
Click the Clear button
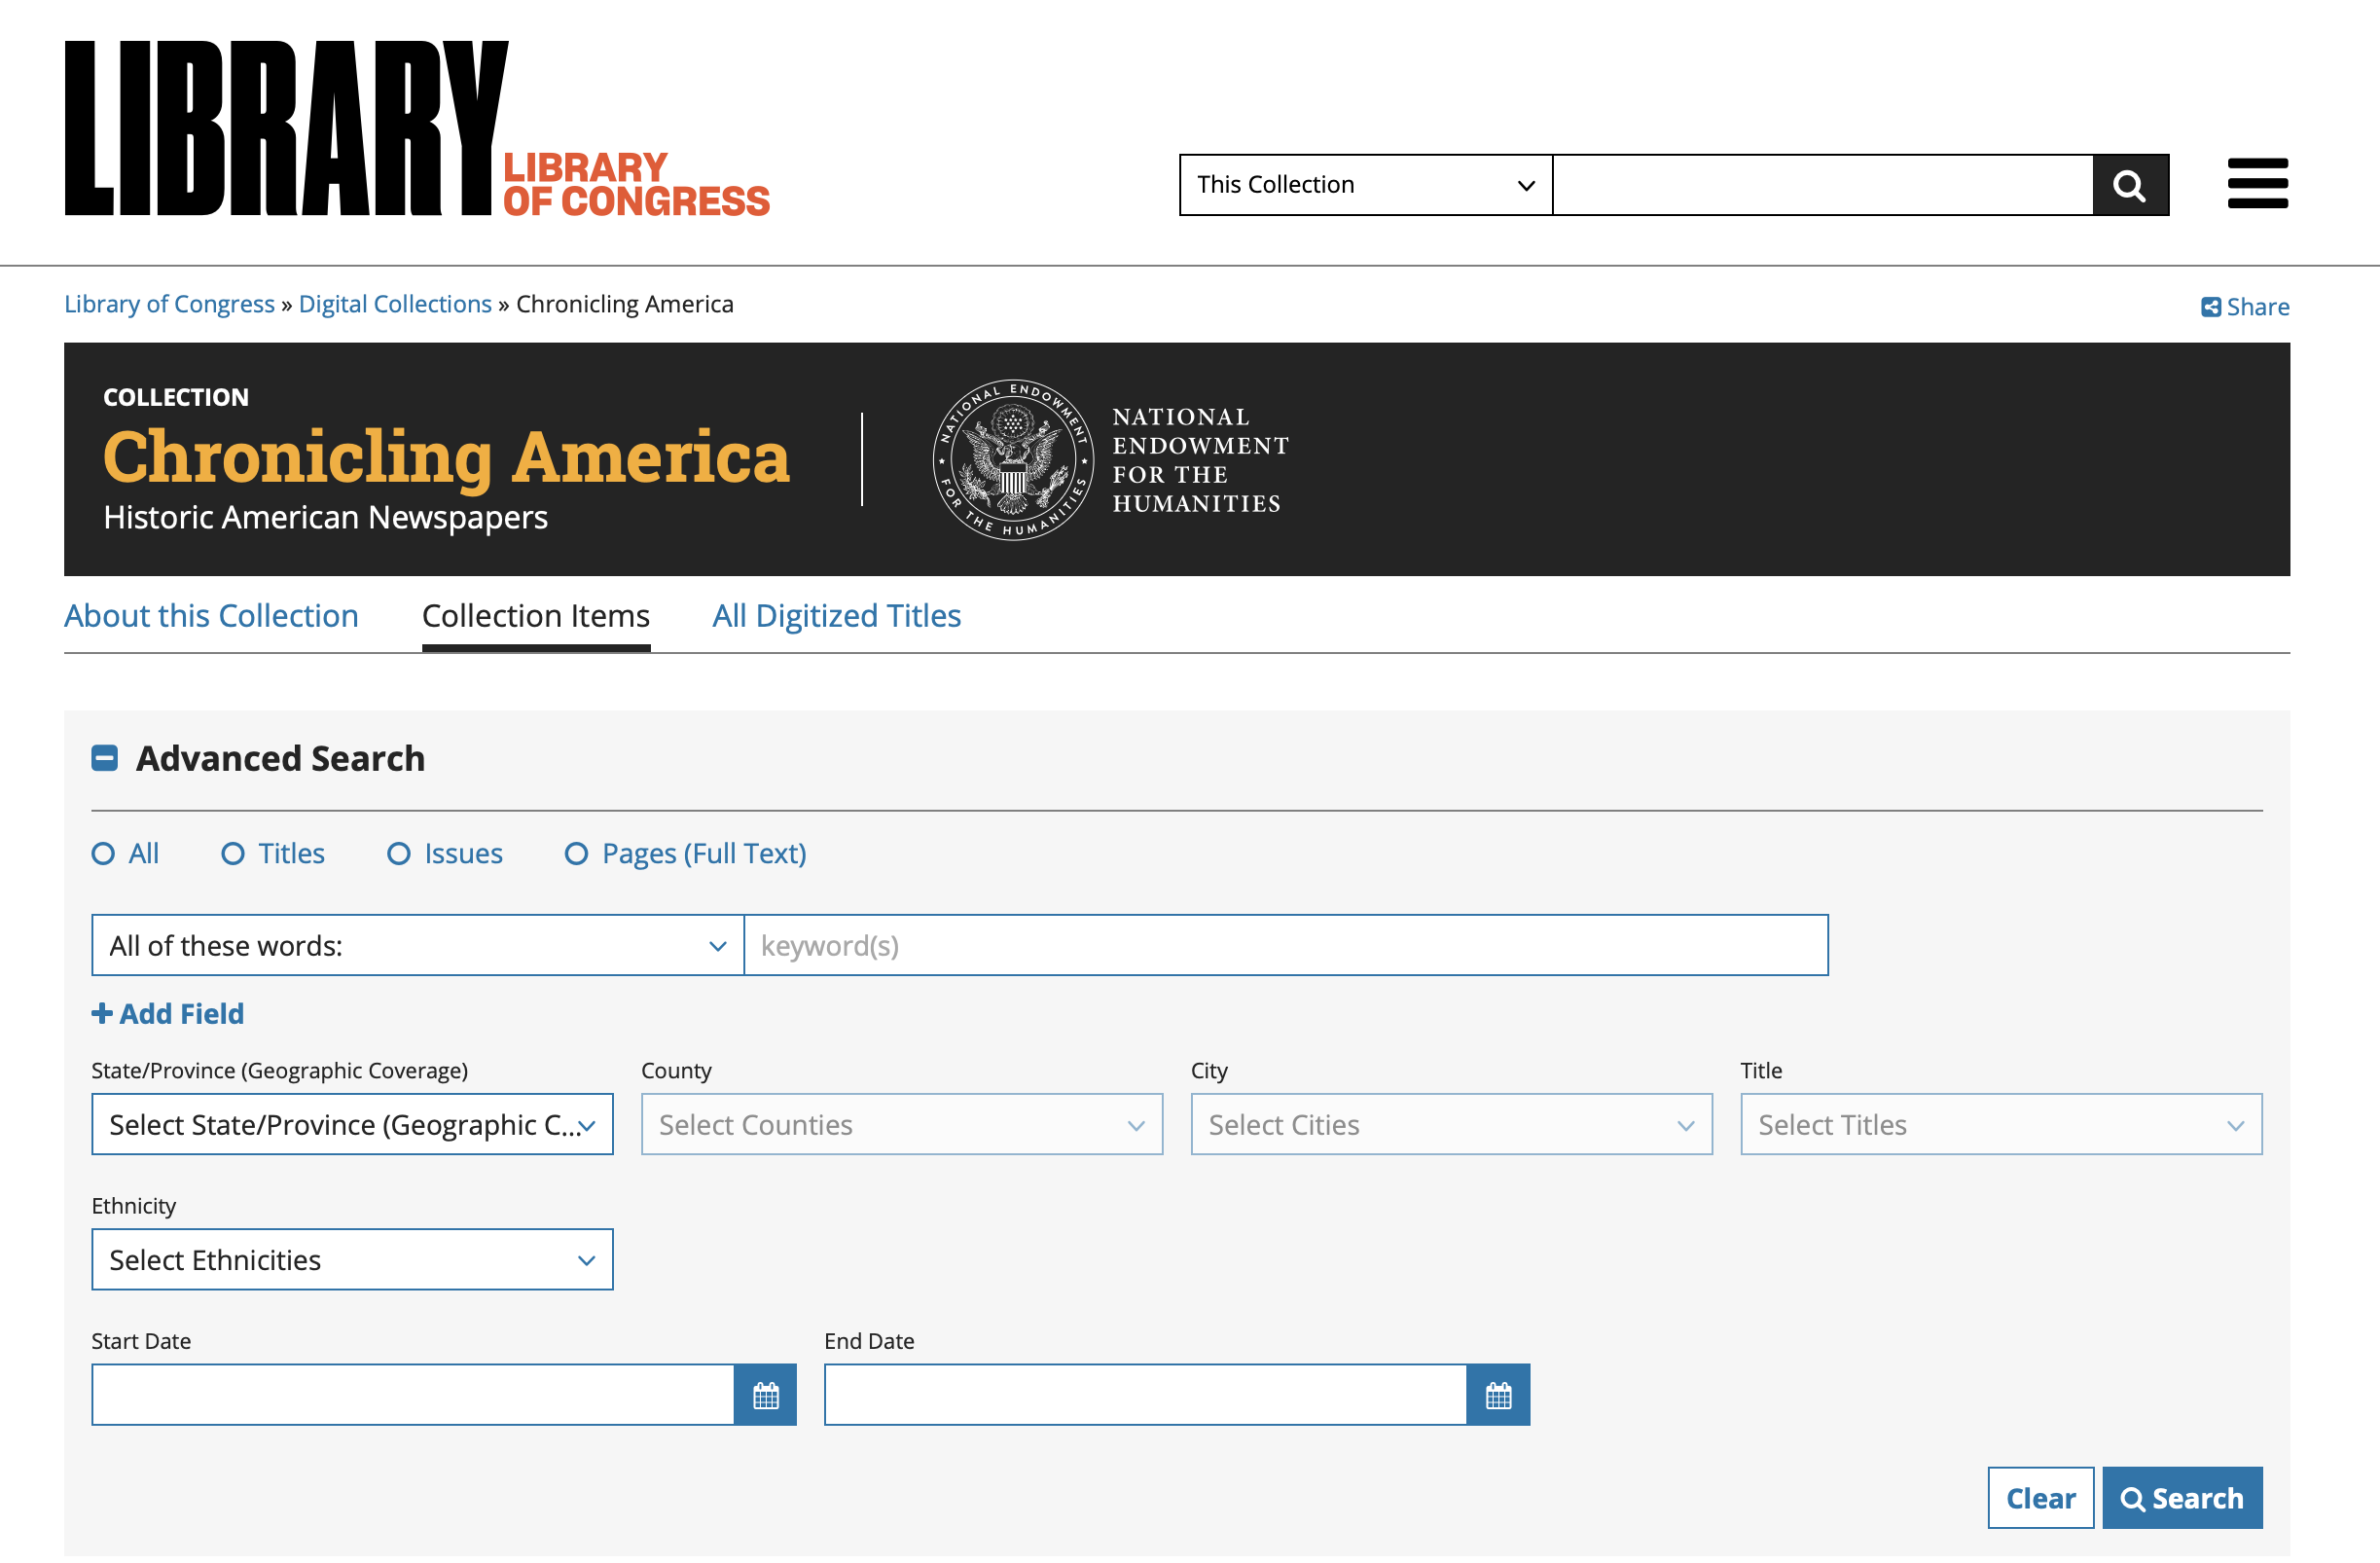[2039, 1497]
